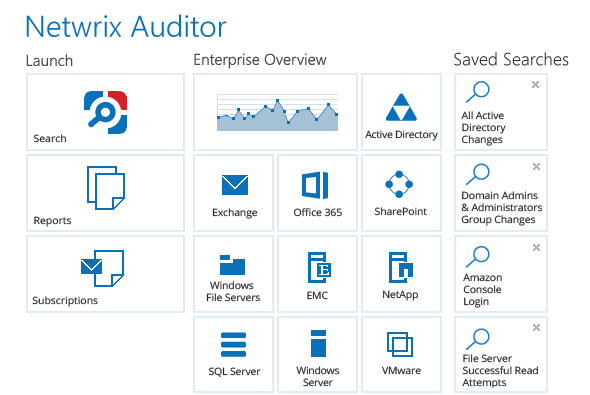Open the VMware tile

click(x=401, y=355)
